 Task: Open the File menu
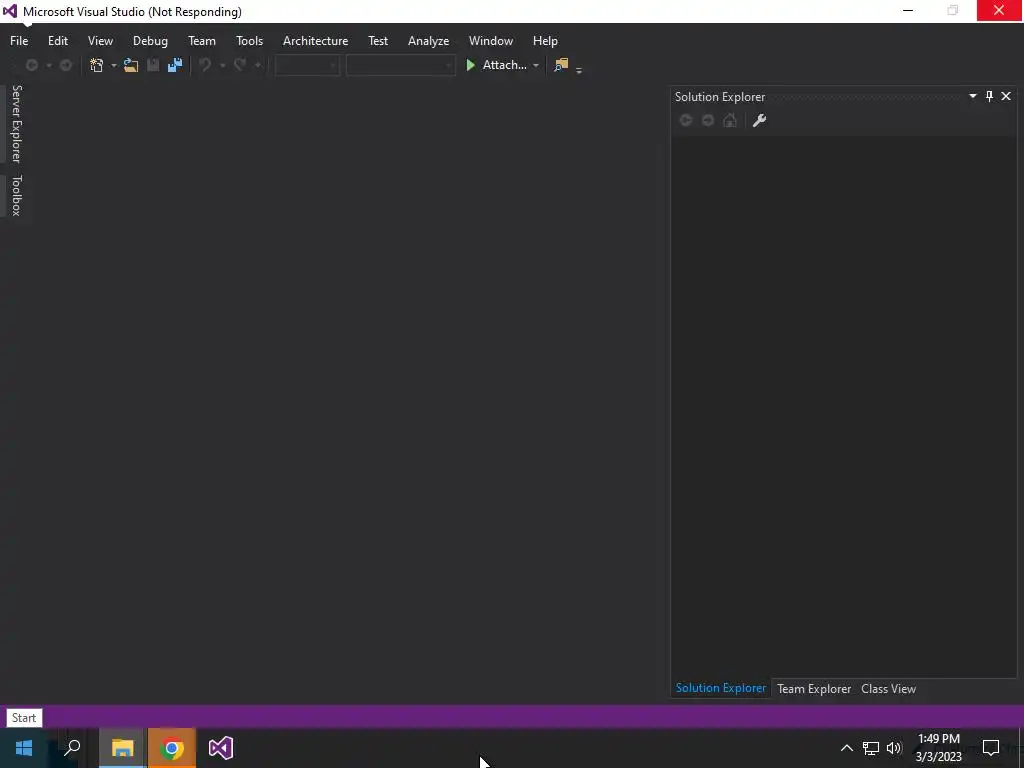coord(19,40)
